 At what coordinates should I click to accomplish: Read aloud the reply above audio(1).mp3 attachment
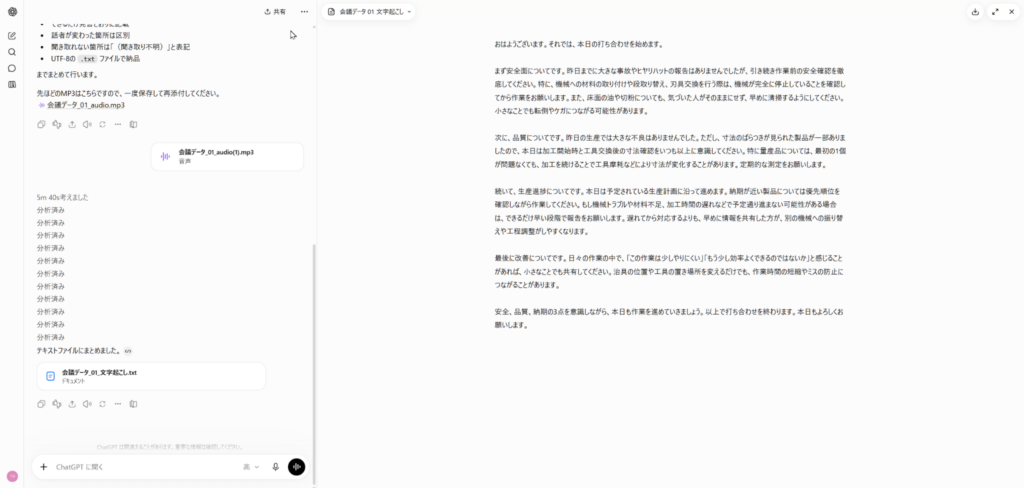pyautogui.click(x=87, y=124)
